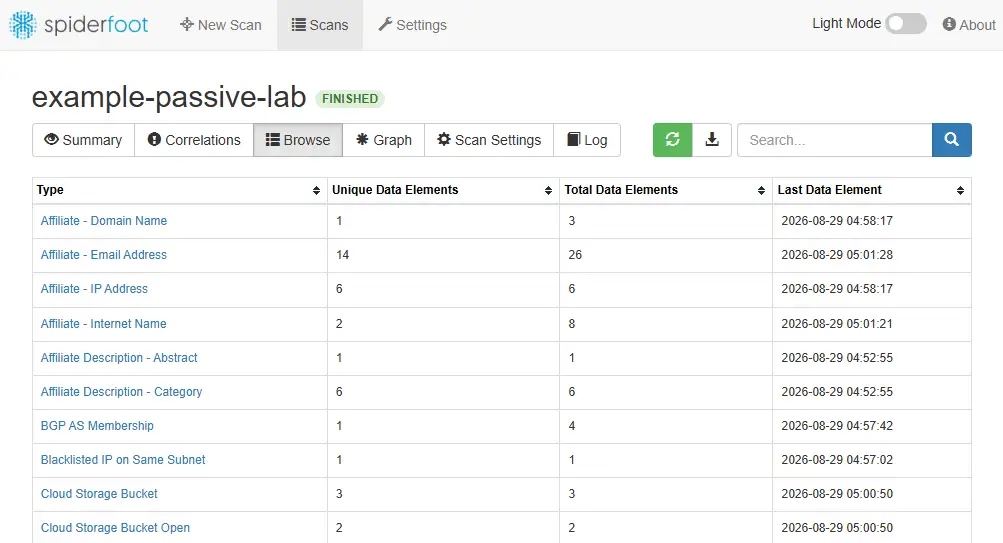This screenshot has width=1003, height=543.
Task: Click unique count 14 in Email Address row
Action: pos(342,255)
